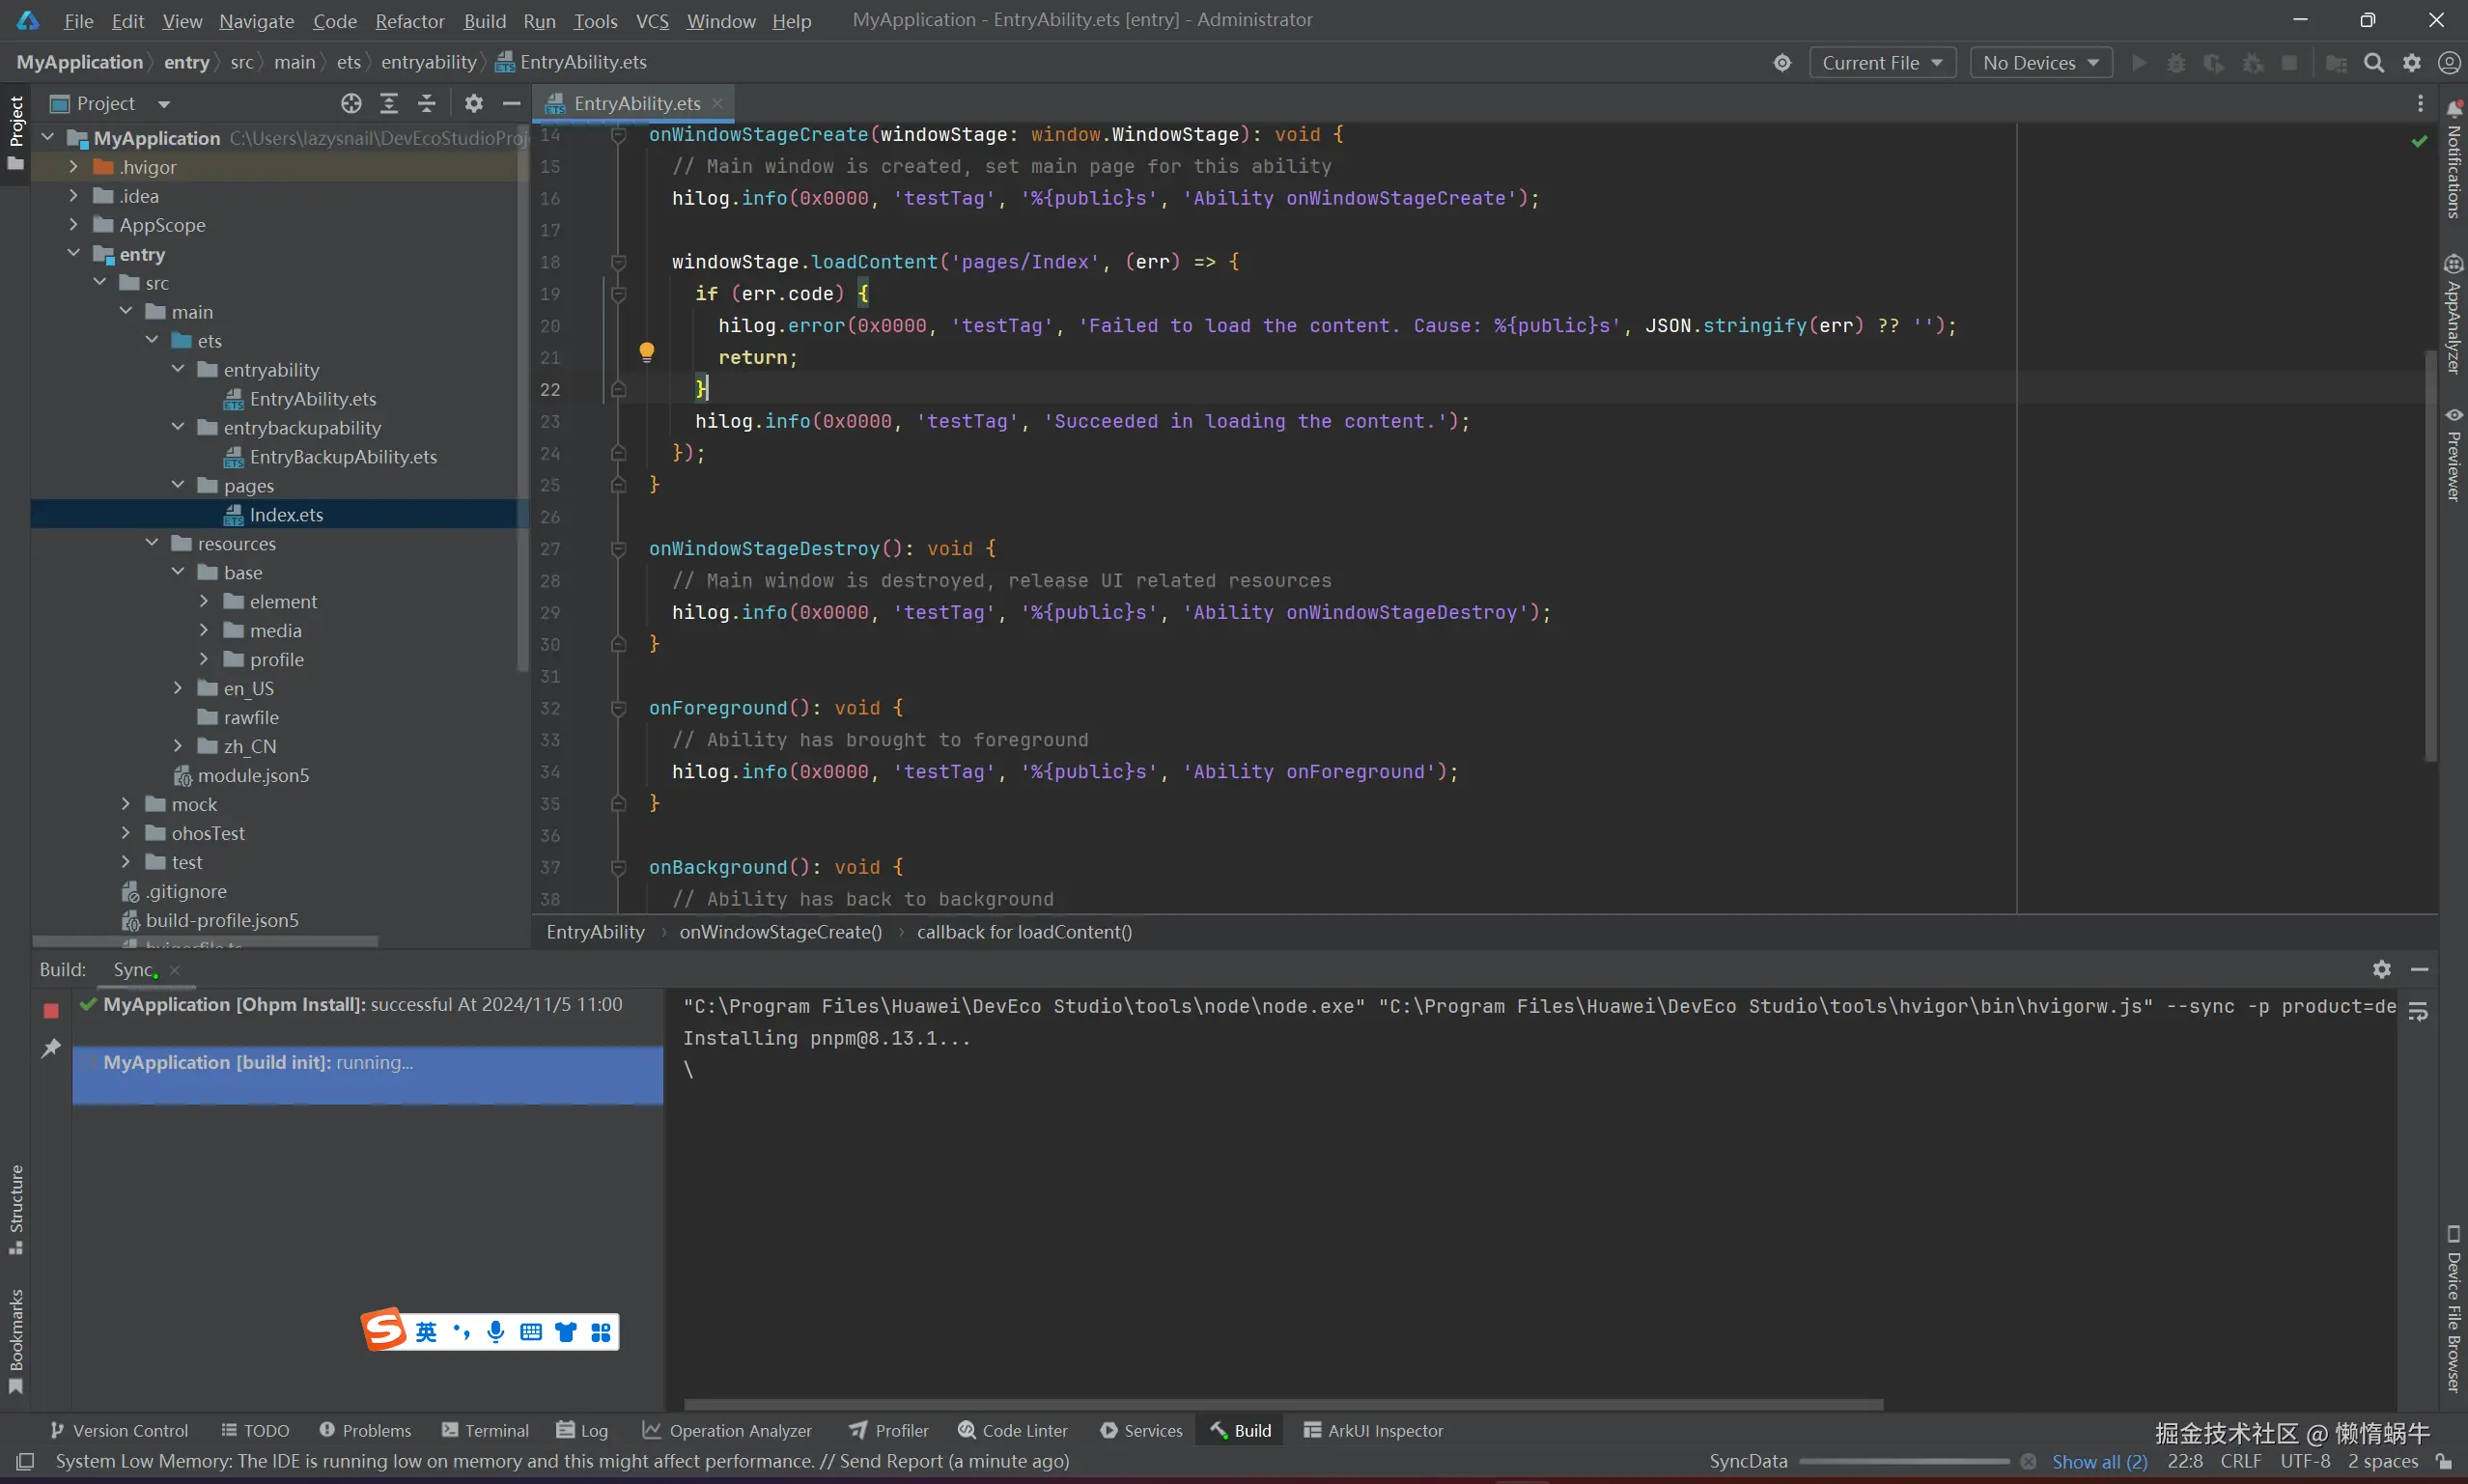Click the Search Everywhere magnifier icon

2373,63
